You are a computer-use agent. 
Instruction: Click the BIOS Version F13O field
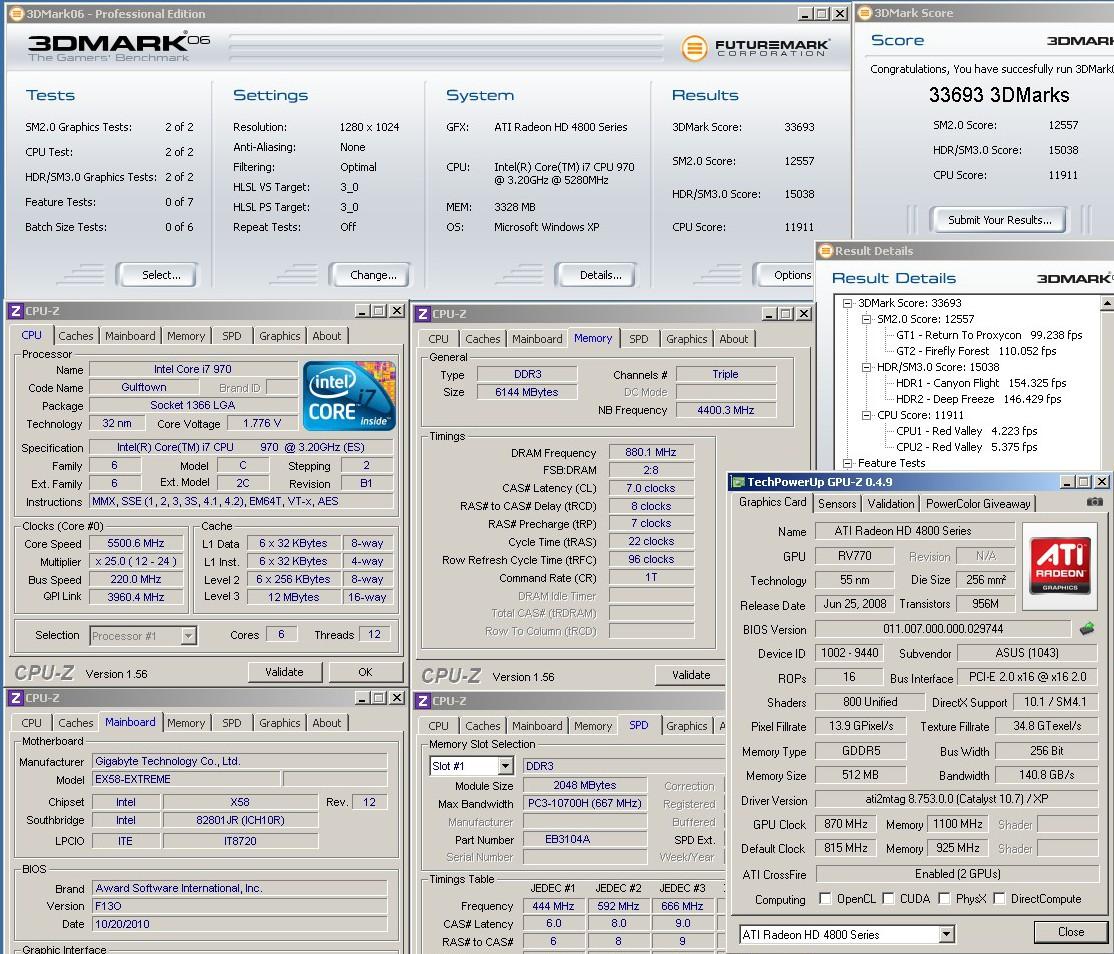(239, 906)
